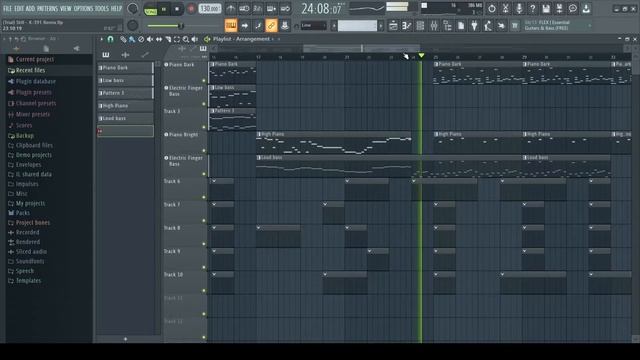The height and width of the screenshot is (360, 640).
Task: Select the 'Low bass' pattern in picker
Action: (125, 80)
